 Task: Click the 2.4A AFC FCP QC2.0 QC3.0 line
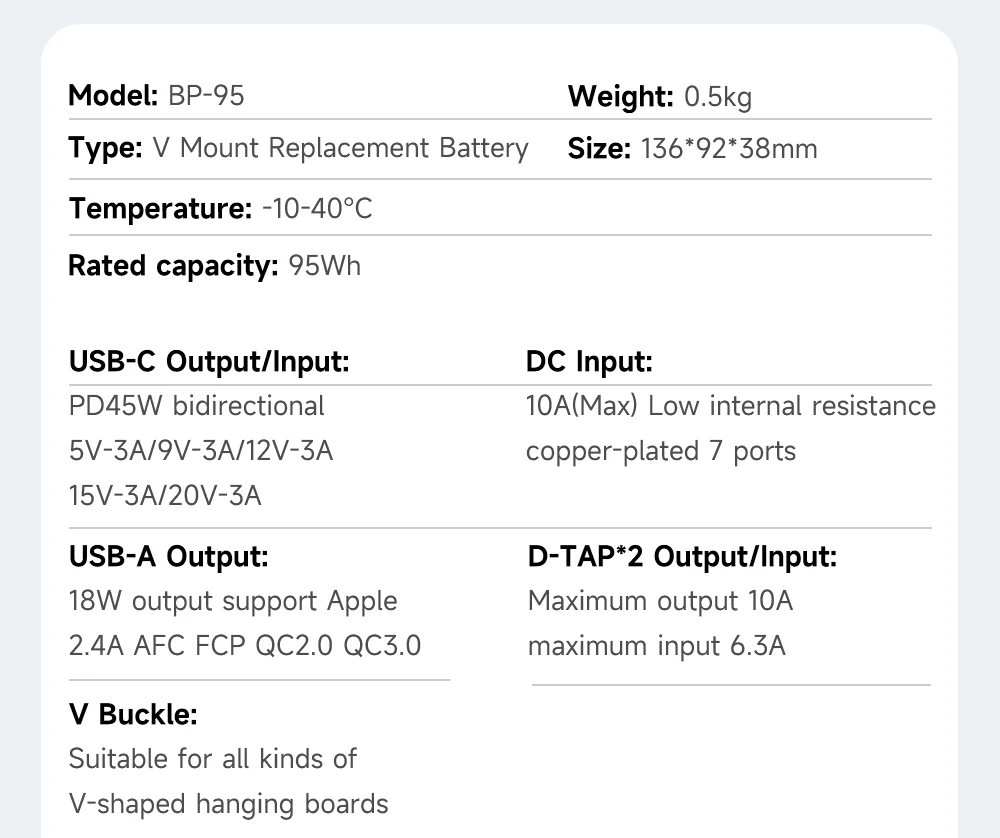point(244,646)
